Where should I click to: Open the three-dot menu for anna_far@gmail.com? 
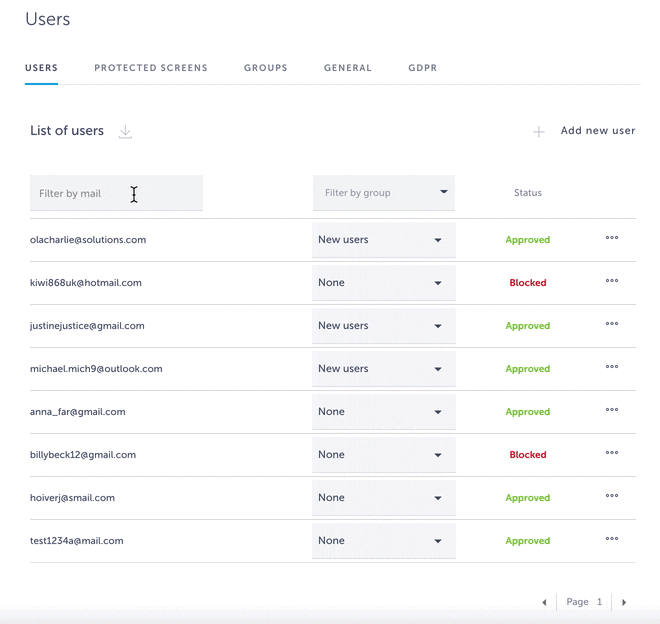(612, 411)
